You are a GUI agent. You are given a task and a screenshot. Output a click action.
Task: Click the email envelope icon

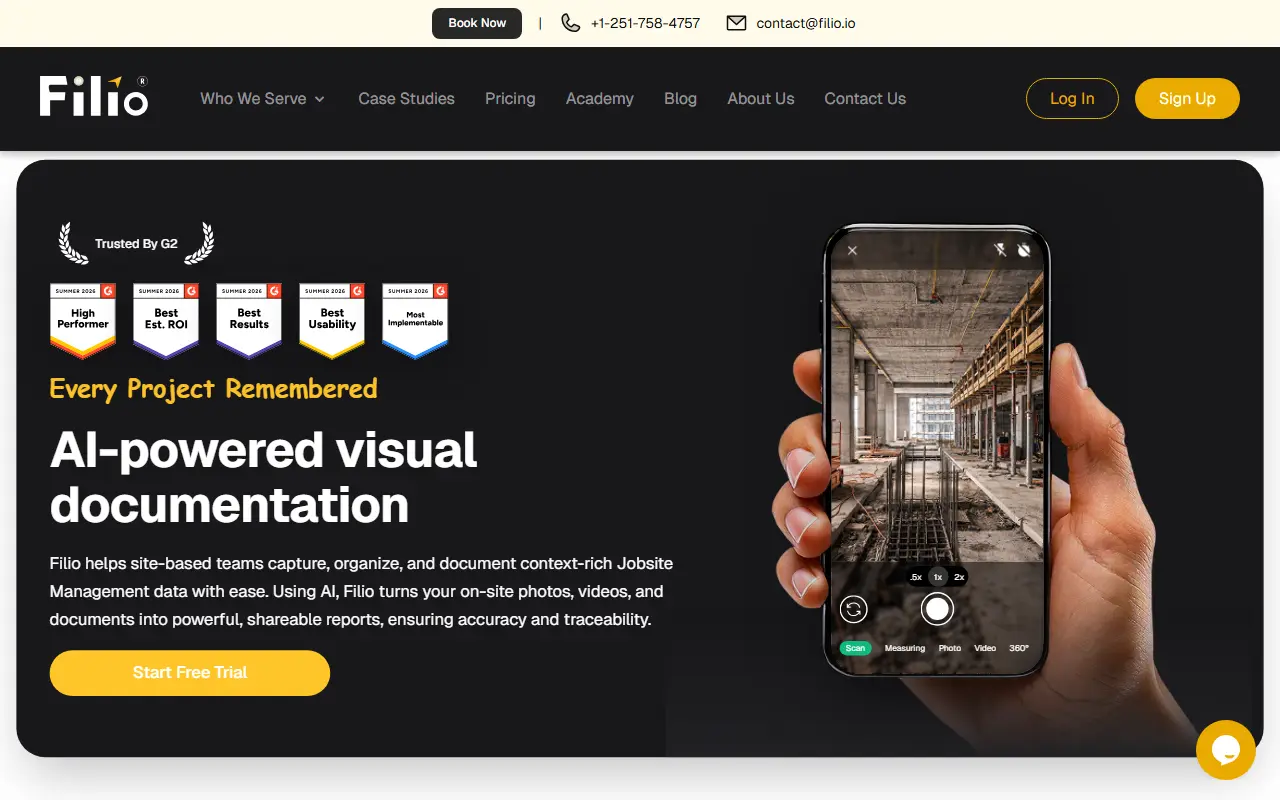pos(736,23)
